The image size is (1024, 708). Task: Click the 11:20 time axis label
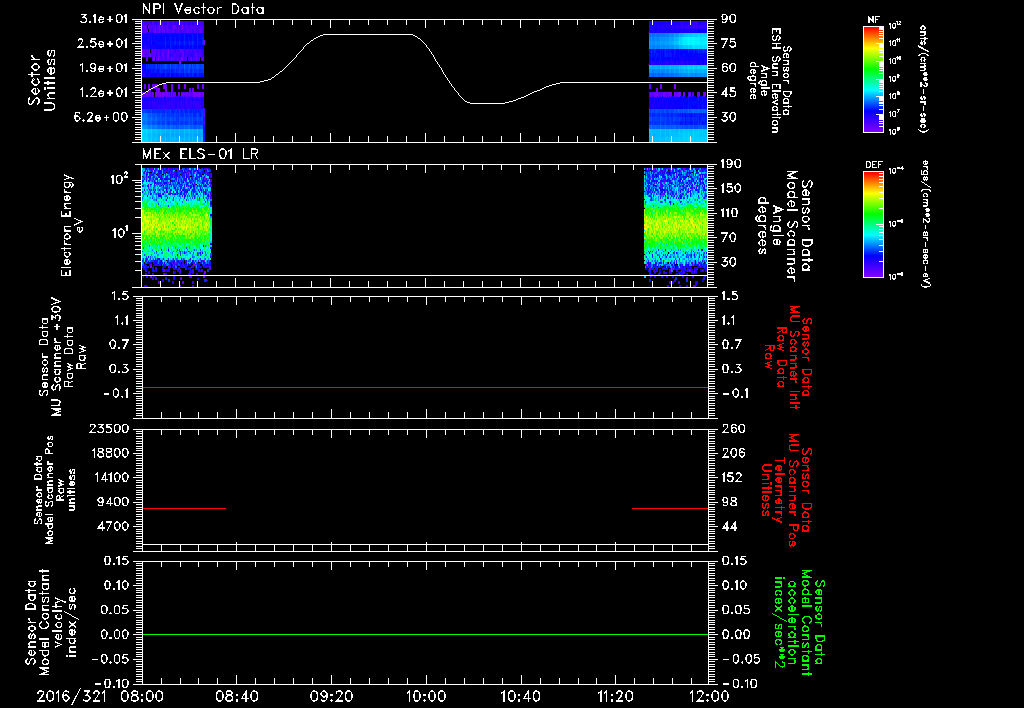[x=615, y=696]
